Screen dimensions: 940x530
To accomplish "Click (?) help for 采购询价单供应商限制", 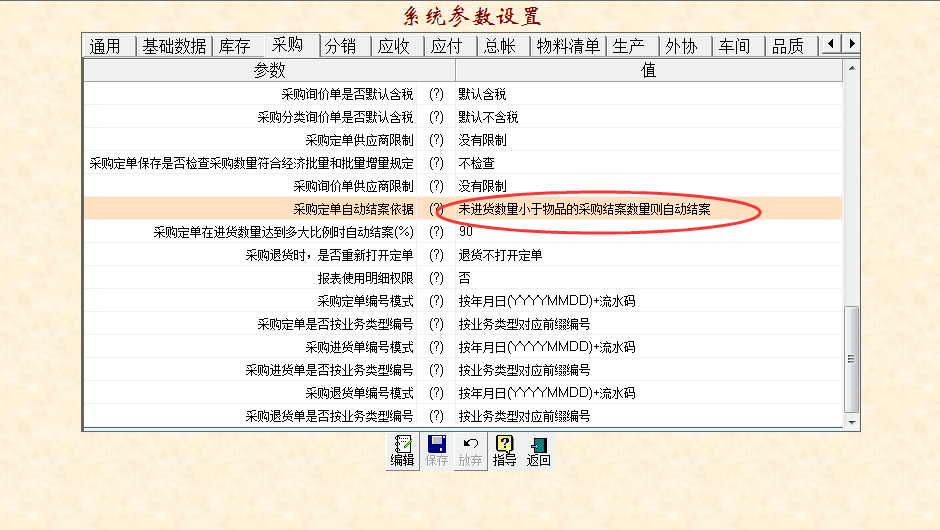I will tap(436, 186).
